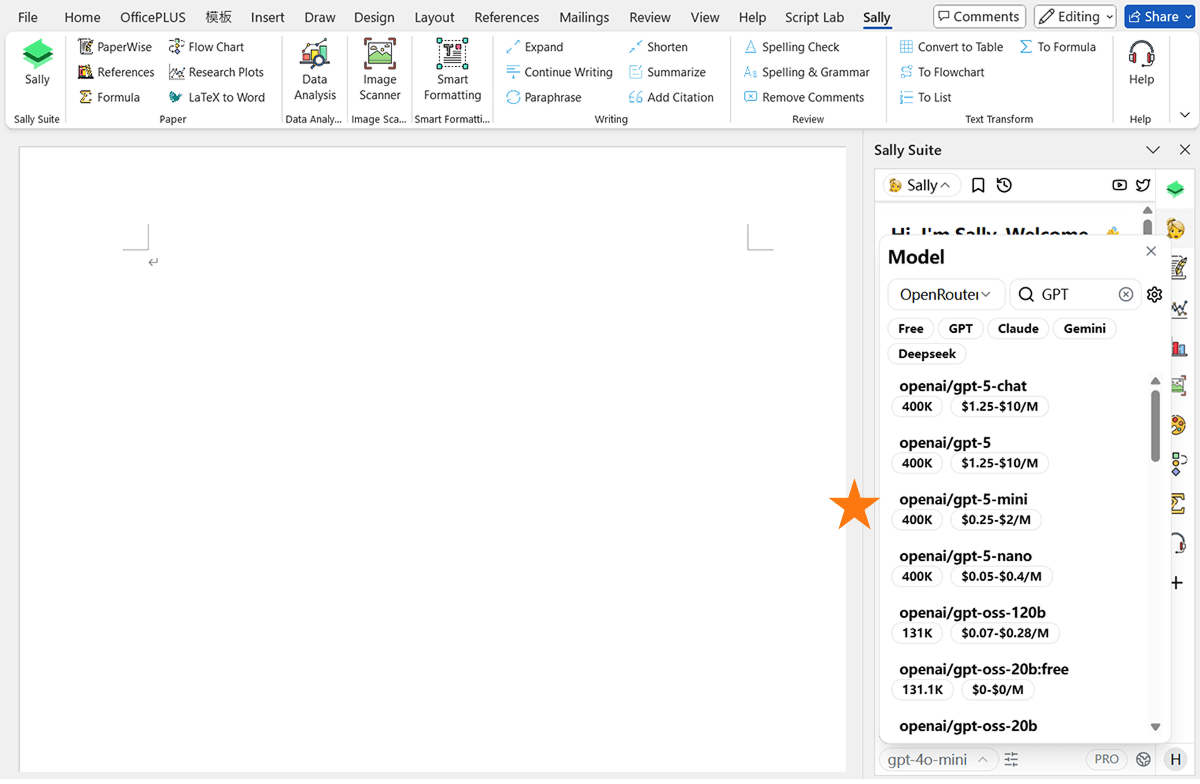Select the sigma formula icon in side strip
Viewport: 1200px width, 784px height.
click(1177, 503)
